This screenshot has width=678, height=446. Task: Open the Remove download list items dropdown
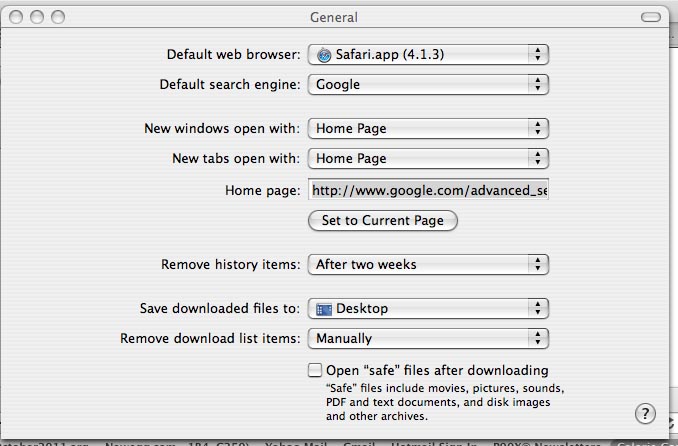tap(428, 338)
